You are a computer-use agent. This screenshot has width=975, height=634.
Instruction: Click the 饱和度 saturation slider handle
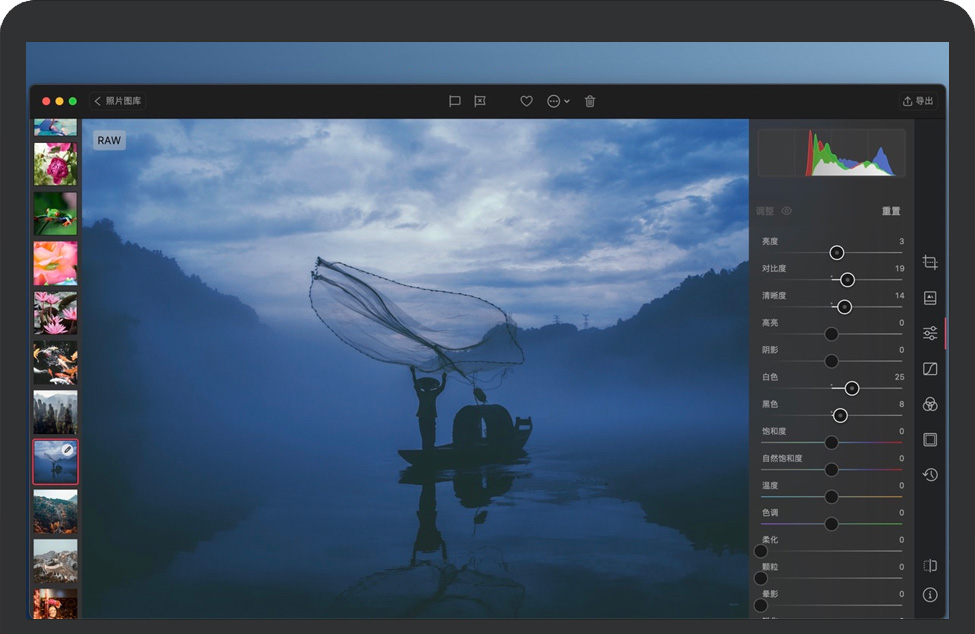[831, 443]
